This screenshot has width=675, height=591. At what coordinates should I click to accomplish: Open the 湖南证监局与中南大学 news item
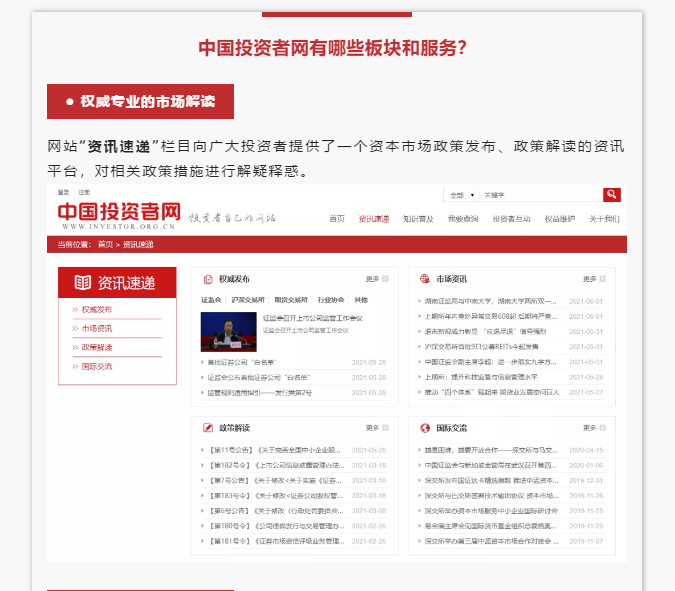pos(490,301)
